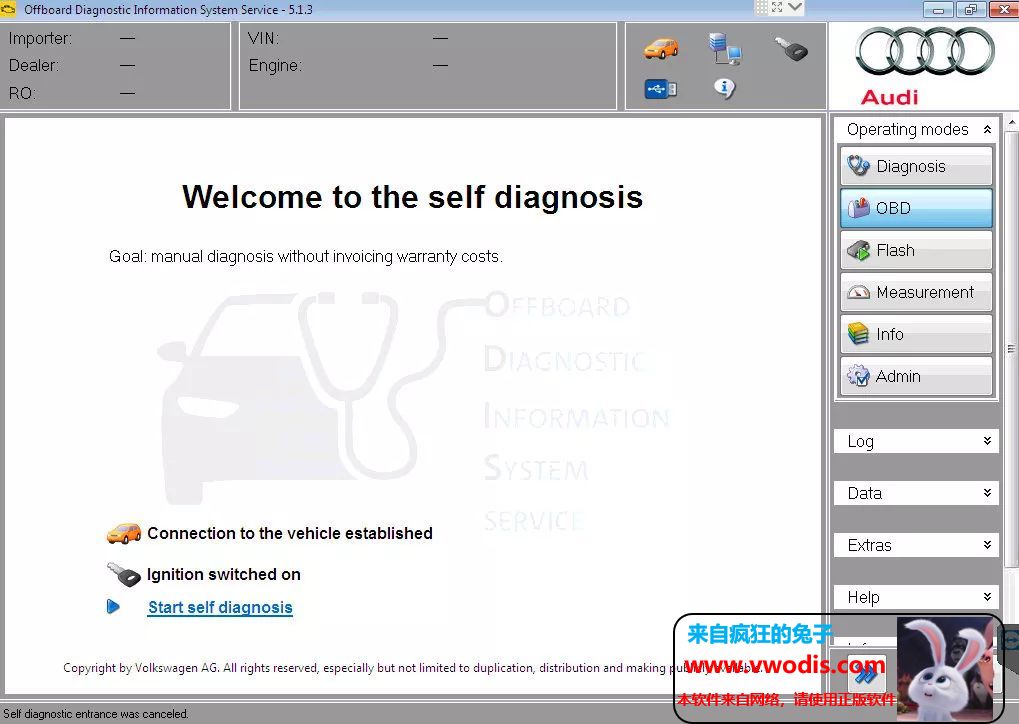The width and height of the screenshot is (1019, 724).
Task: Click the blue arrow beside Start self diagnosis
Action: tap(114, 607)
